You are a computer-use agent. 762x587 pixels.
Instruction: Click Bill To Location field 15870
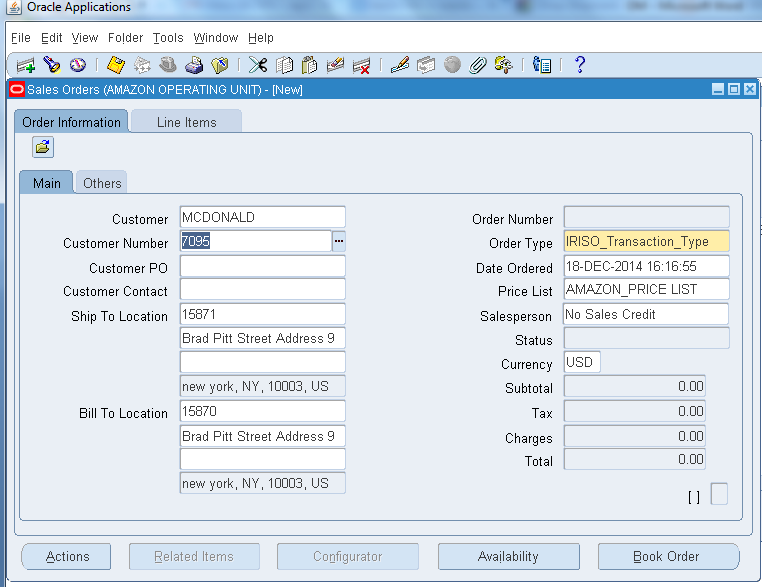point(262,412)
